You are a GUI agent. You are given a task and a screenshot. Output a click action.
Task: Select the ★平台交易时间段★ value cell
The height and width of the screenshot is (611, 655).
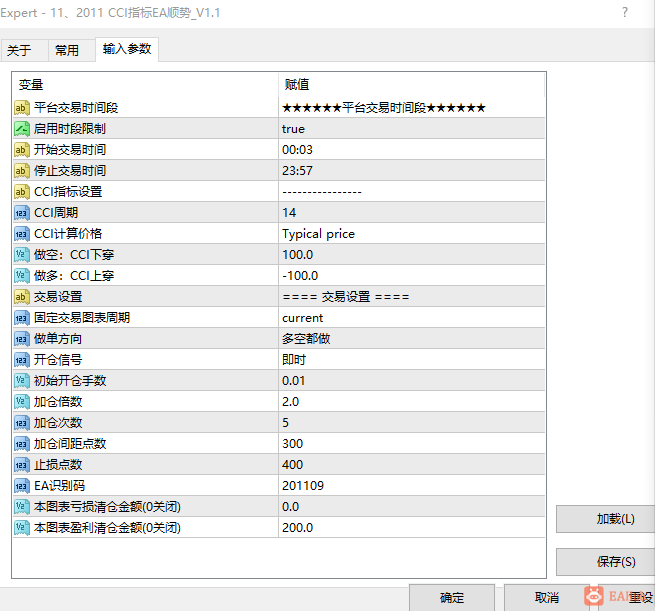point(411,108)
